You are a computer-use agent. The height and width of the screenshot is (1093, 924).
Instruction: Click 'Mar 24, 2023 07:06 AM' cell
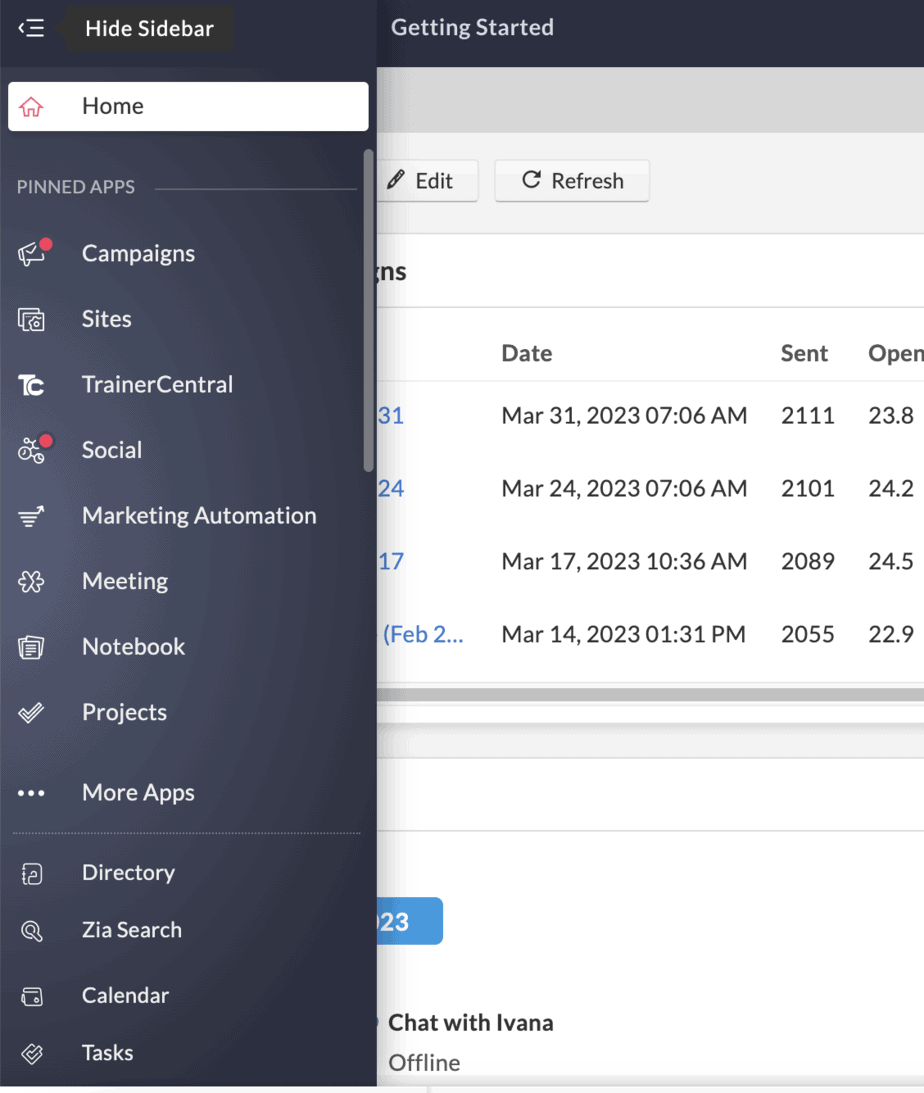(x=624, y=489)
